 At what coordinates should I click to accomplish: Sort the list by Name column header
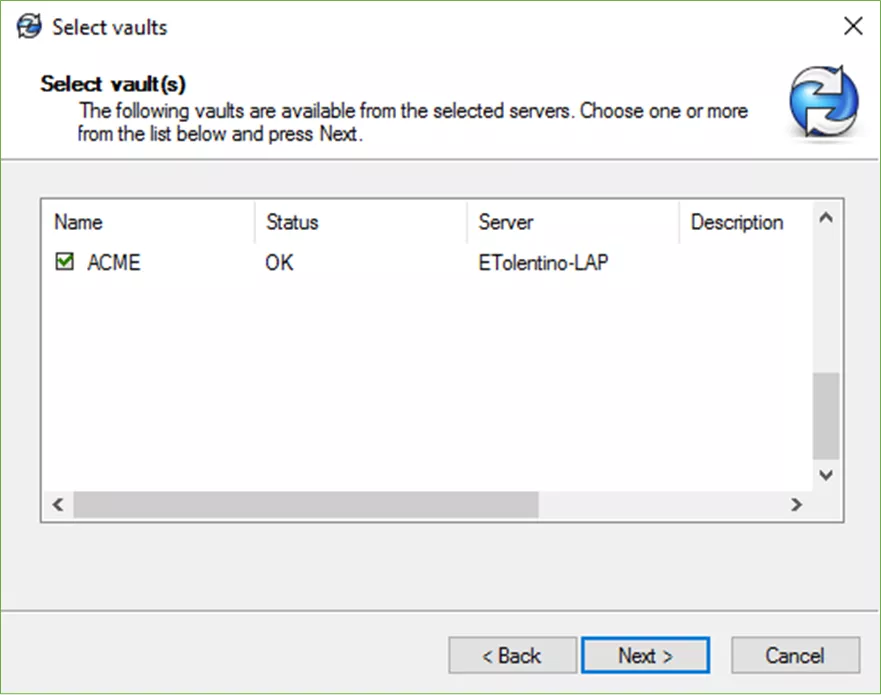coord(150,222)
